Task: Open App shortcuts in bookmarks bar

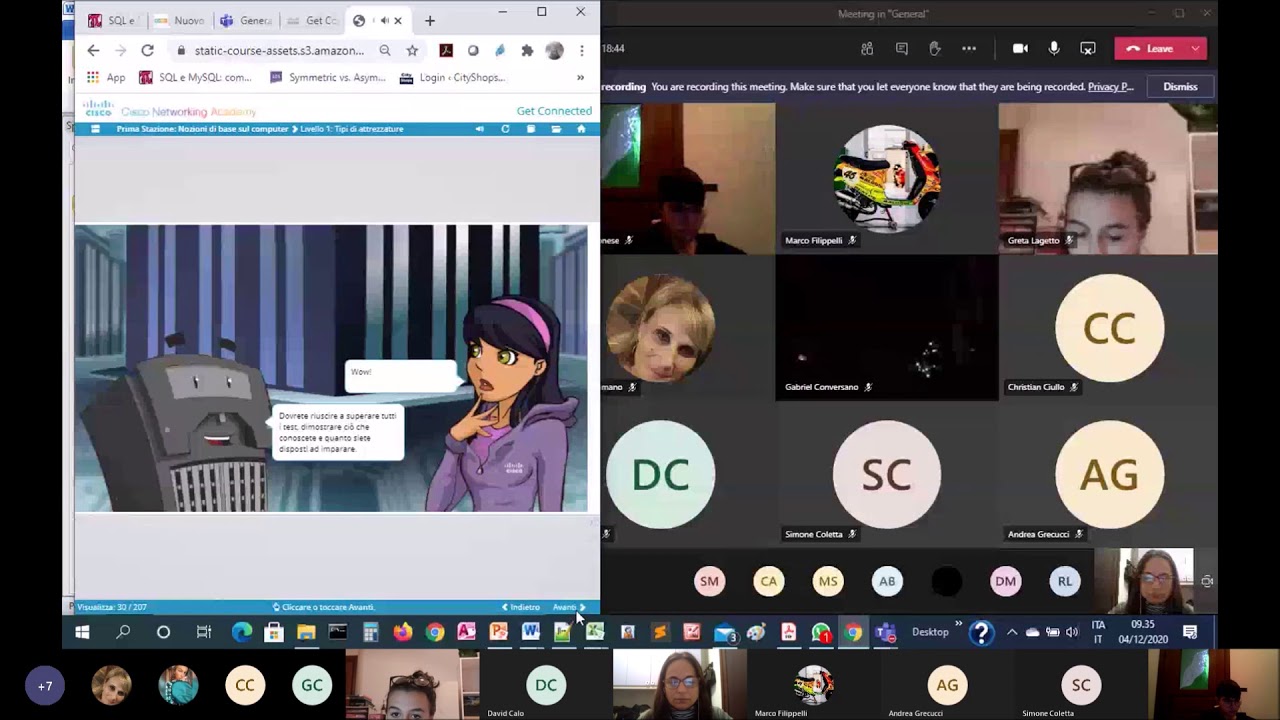Action: tap(105, 77)
